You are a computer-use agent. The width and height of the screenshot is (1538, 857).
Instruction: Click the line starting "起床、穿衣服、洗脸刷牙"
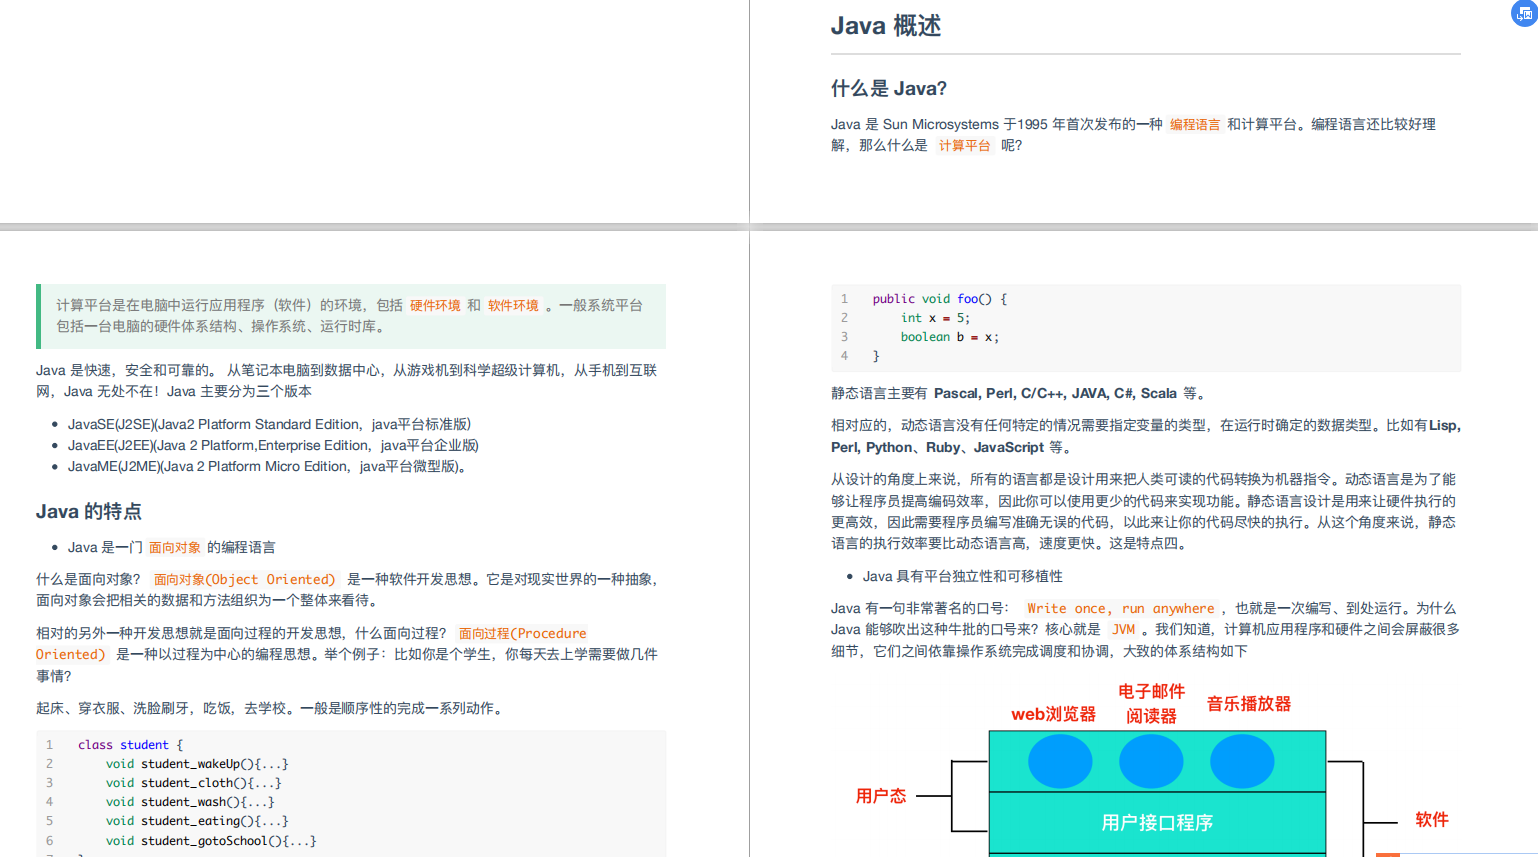[x=272, y=708]
